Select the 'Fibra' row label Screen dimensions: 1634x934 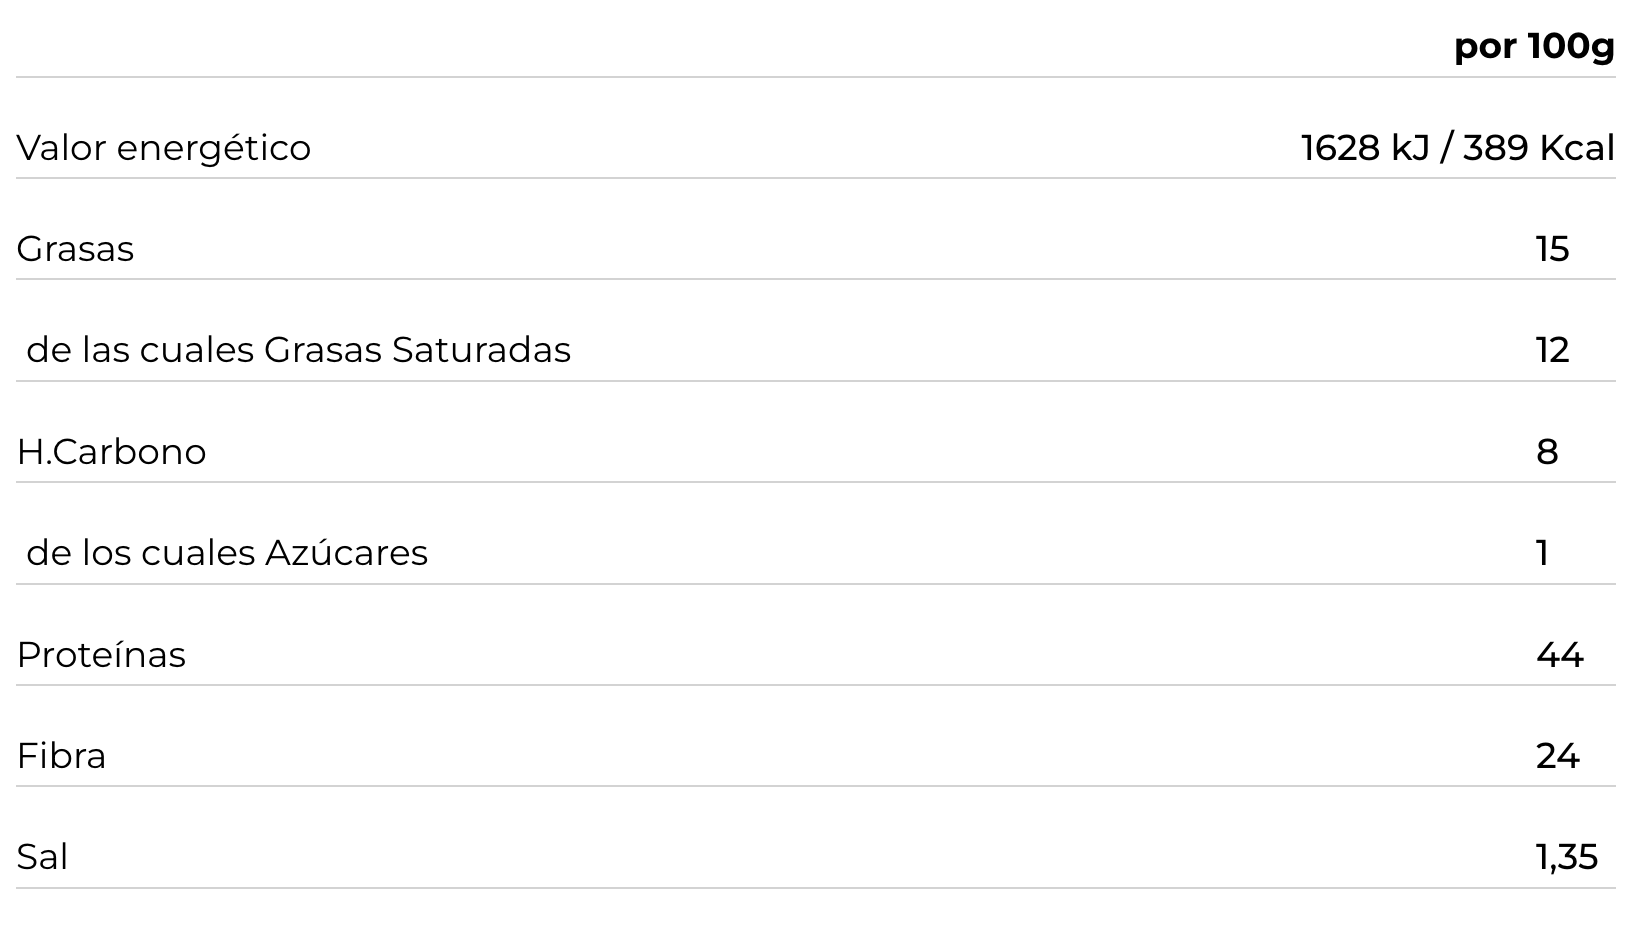(x=61, y=756)
